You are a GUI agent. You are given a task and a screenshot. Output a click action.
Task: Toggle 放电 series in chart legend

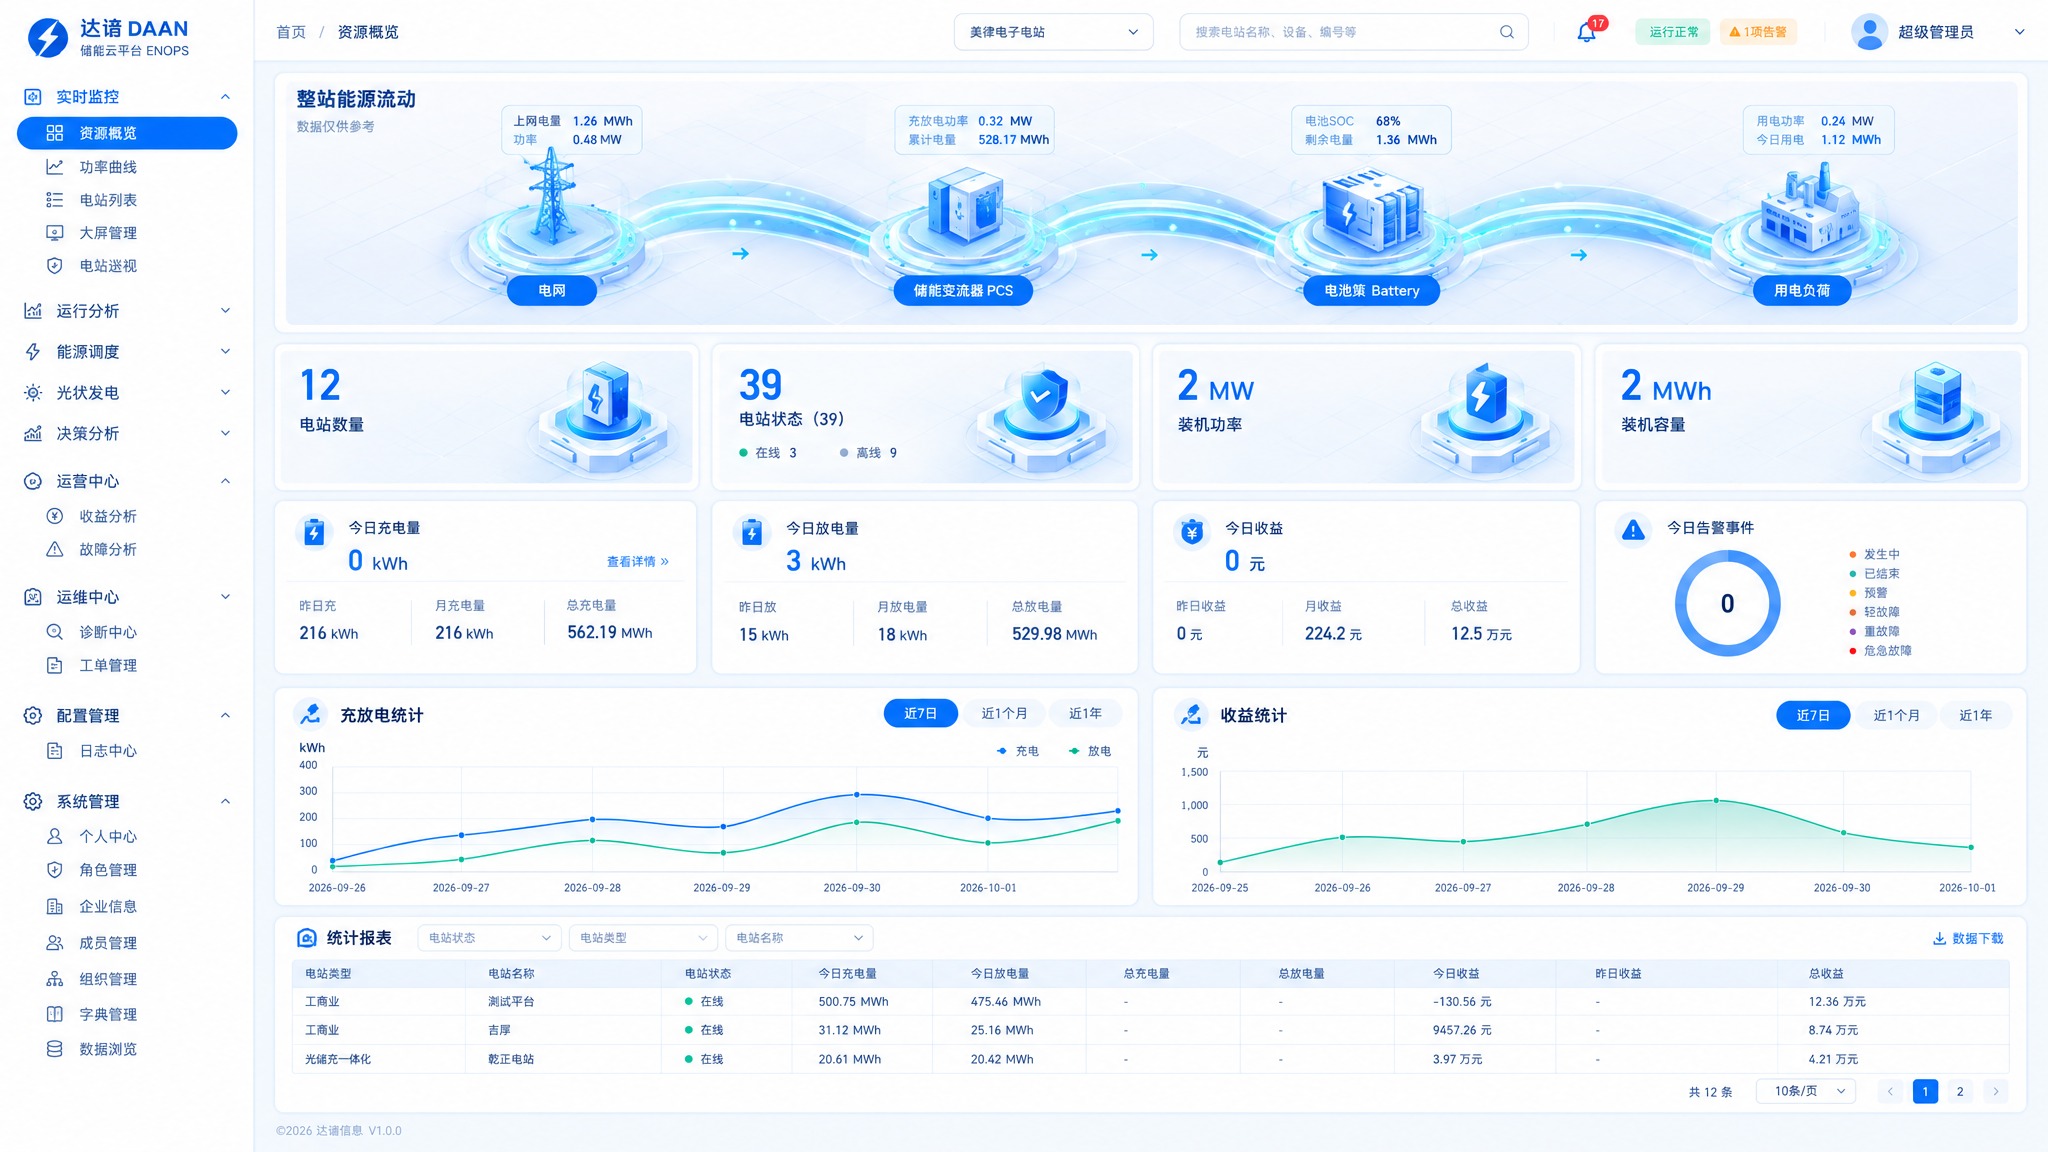(x=1089, y=751)
